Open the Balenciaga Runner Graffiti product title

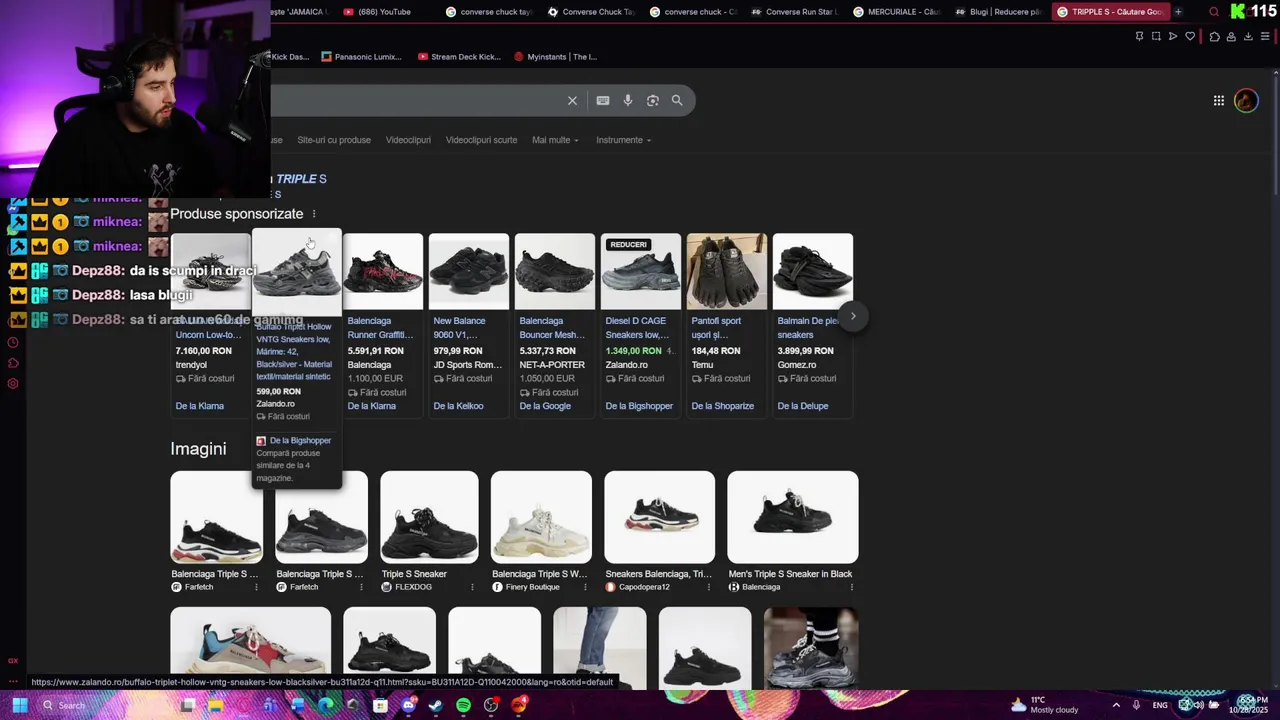click(x=380, y=328)
